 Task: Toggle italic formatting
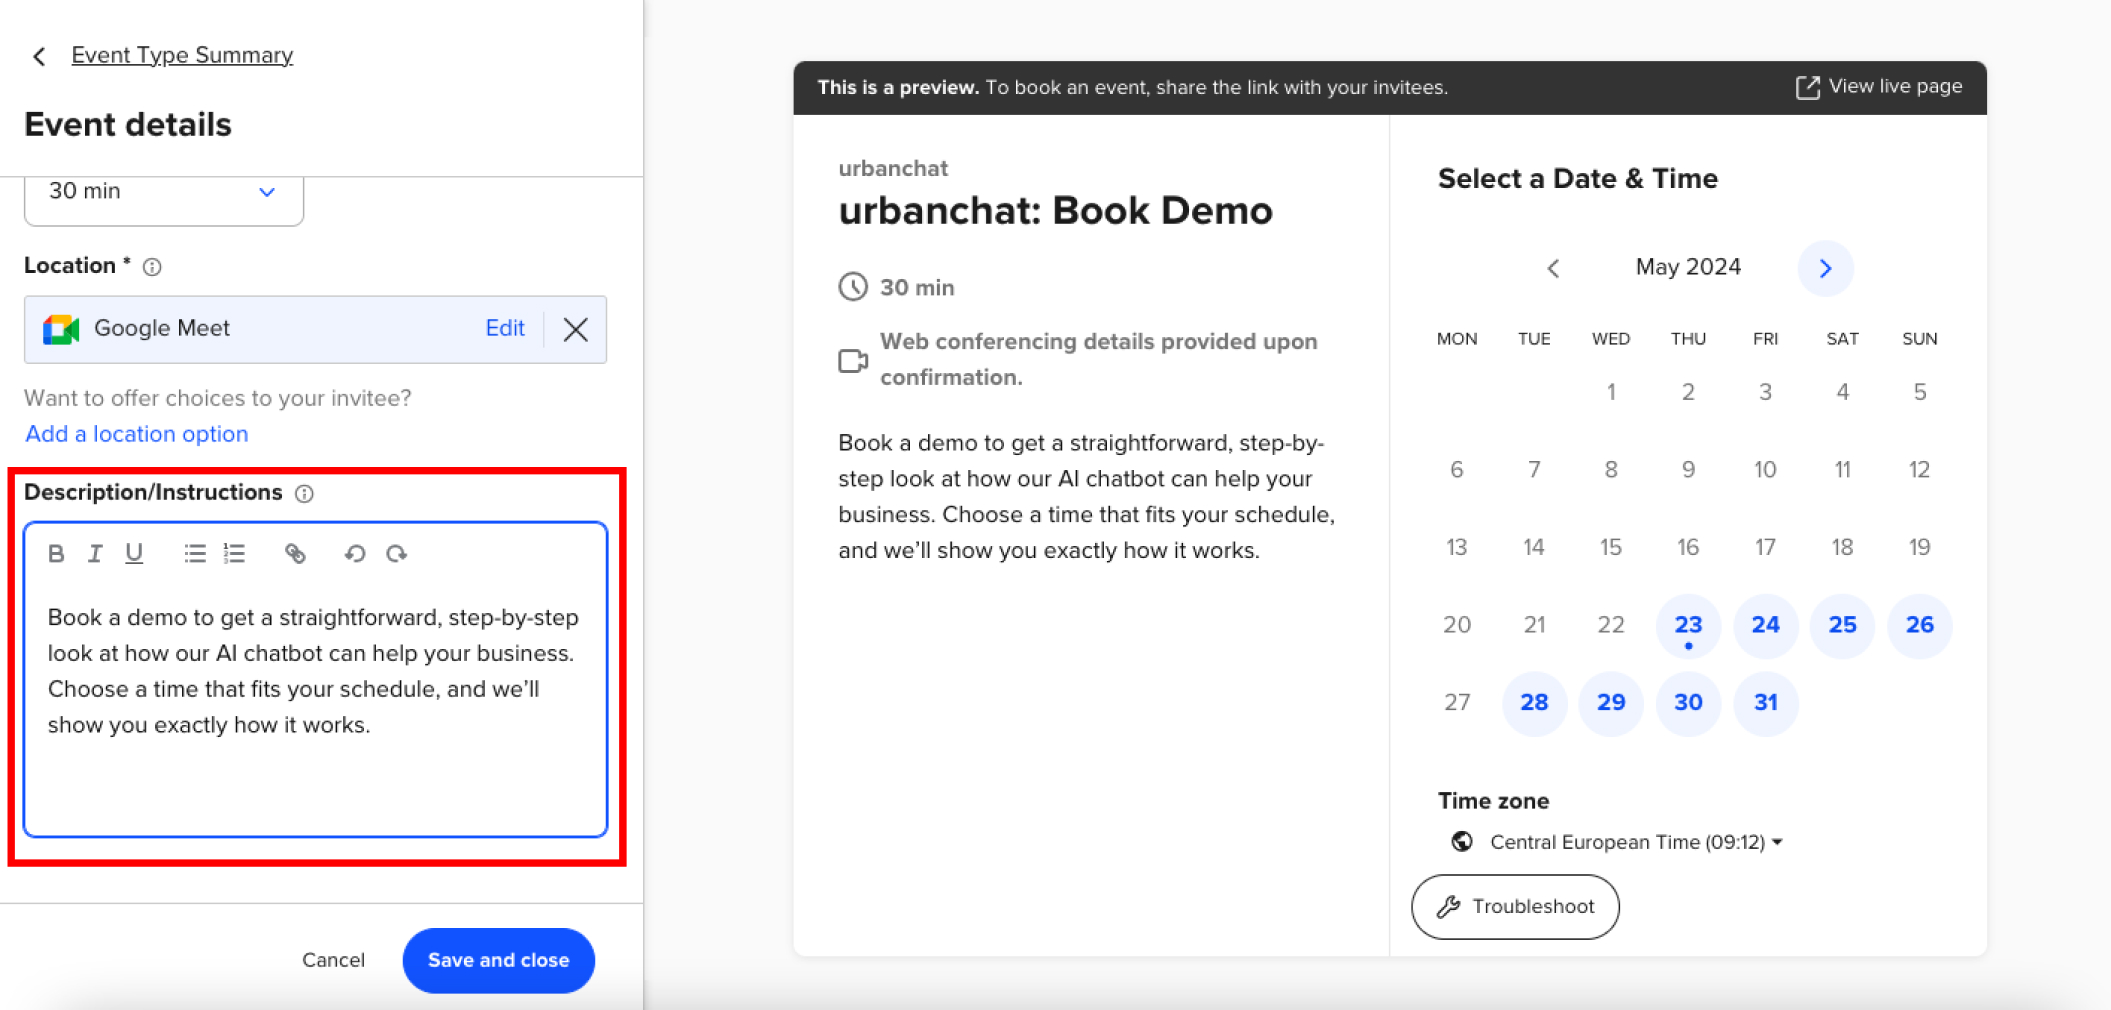[95, 553]
